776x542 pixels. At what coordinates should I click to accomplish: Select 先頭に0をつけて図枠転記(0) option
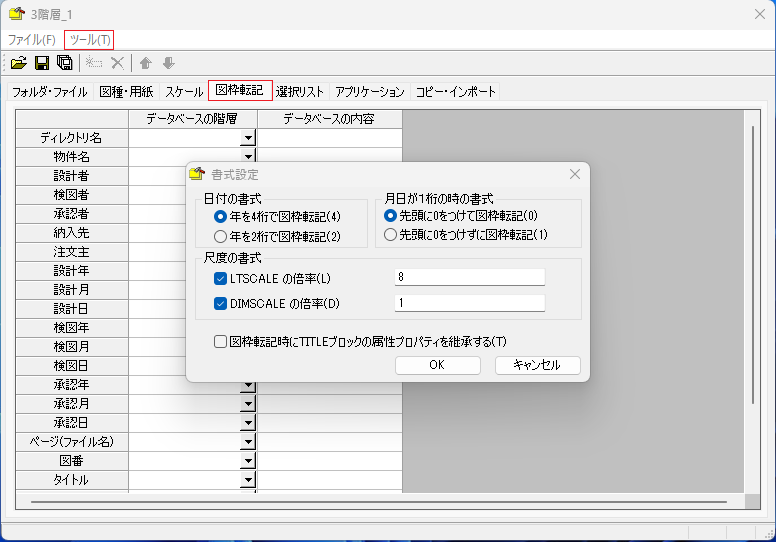(390, 216)
